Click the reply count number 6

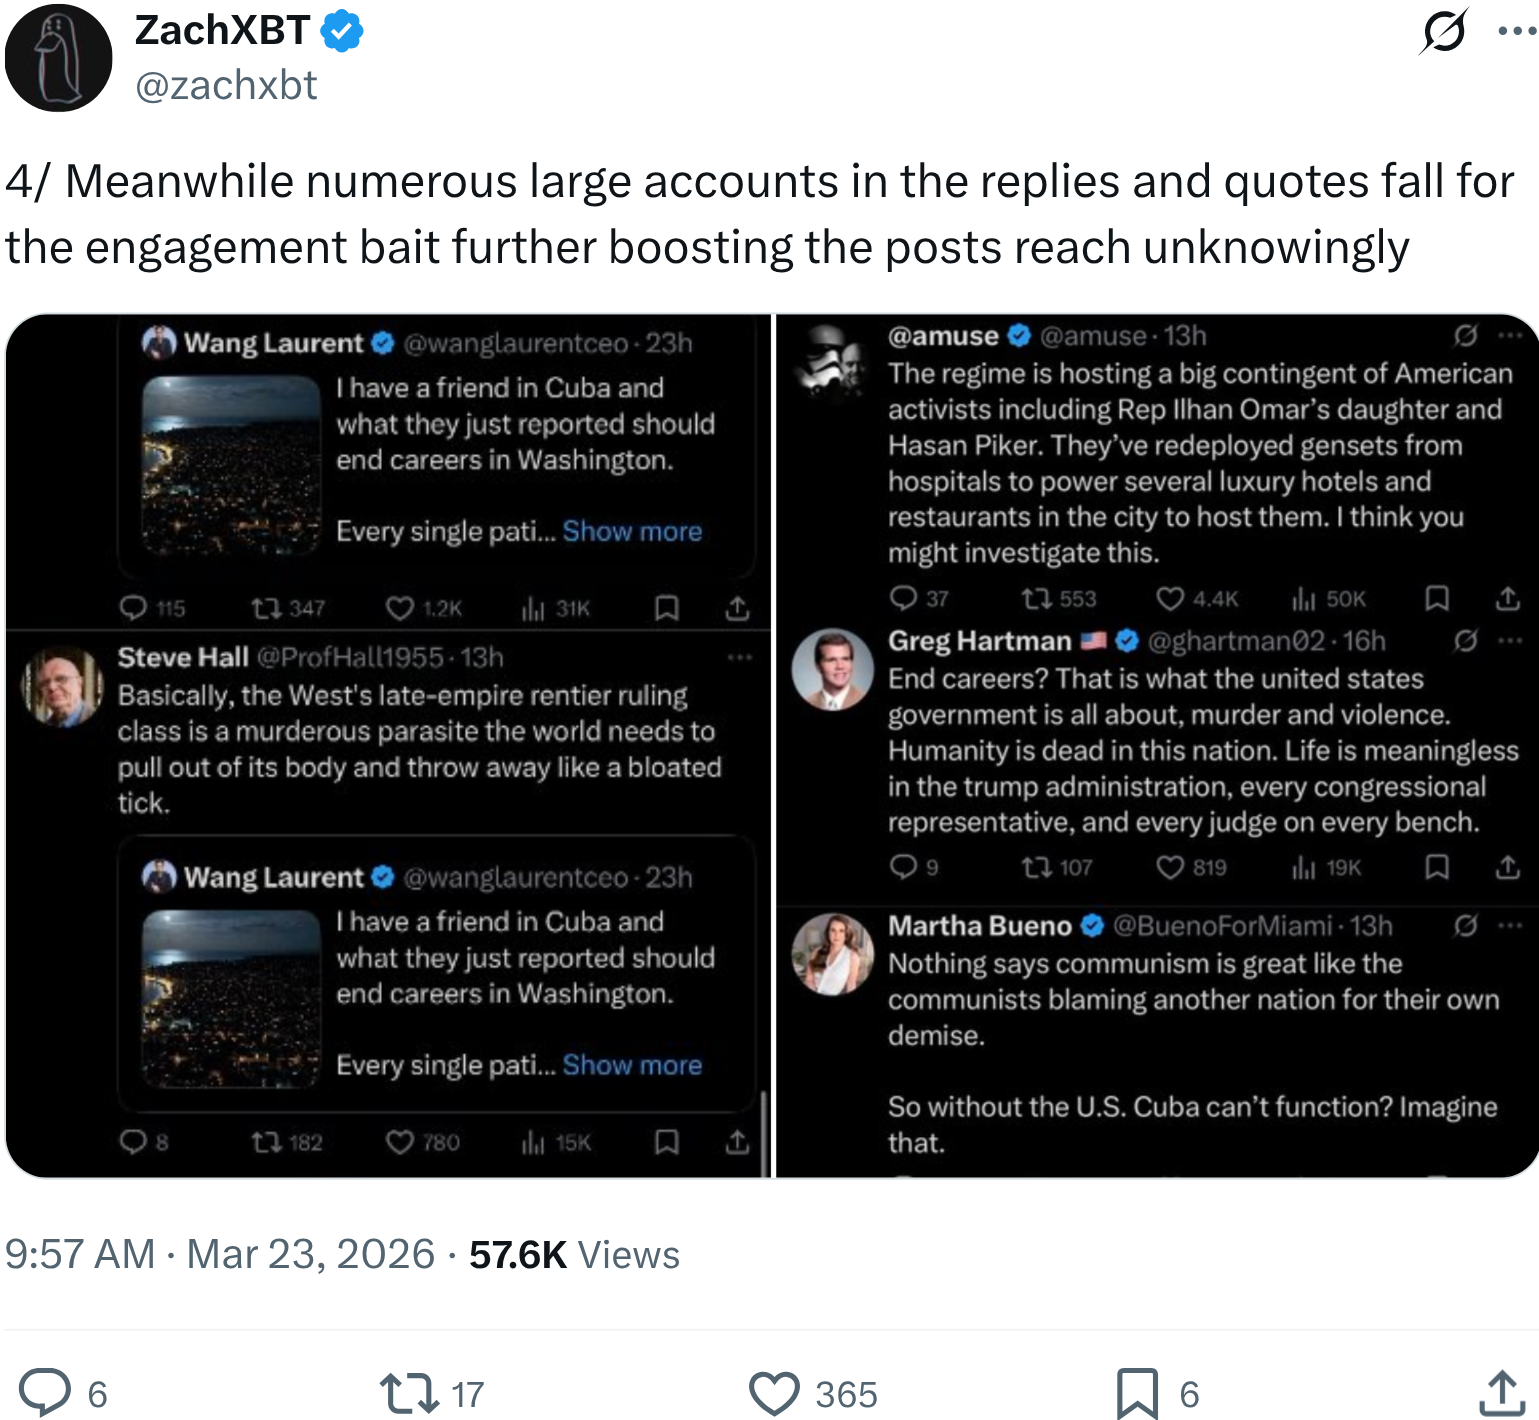click(x=97, y=1394)
